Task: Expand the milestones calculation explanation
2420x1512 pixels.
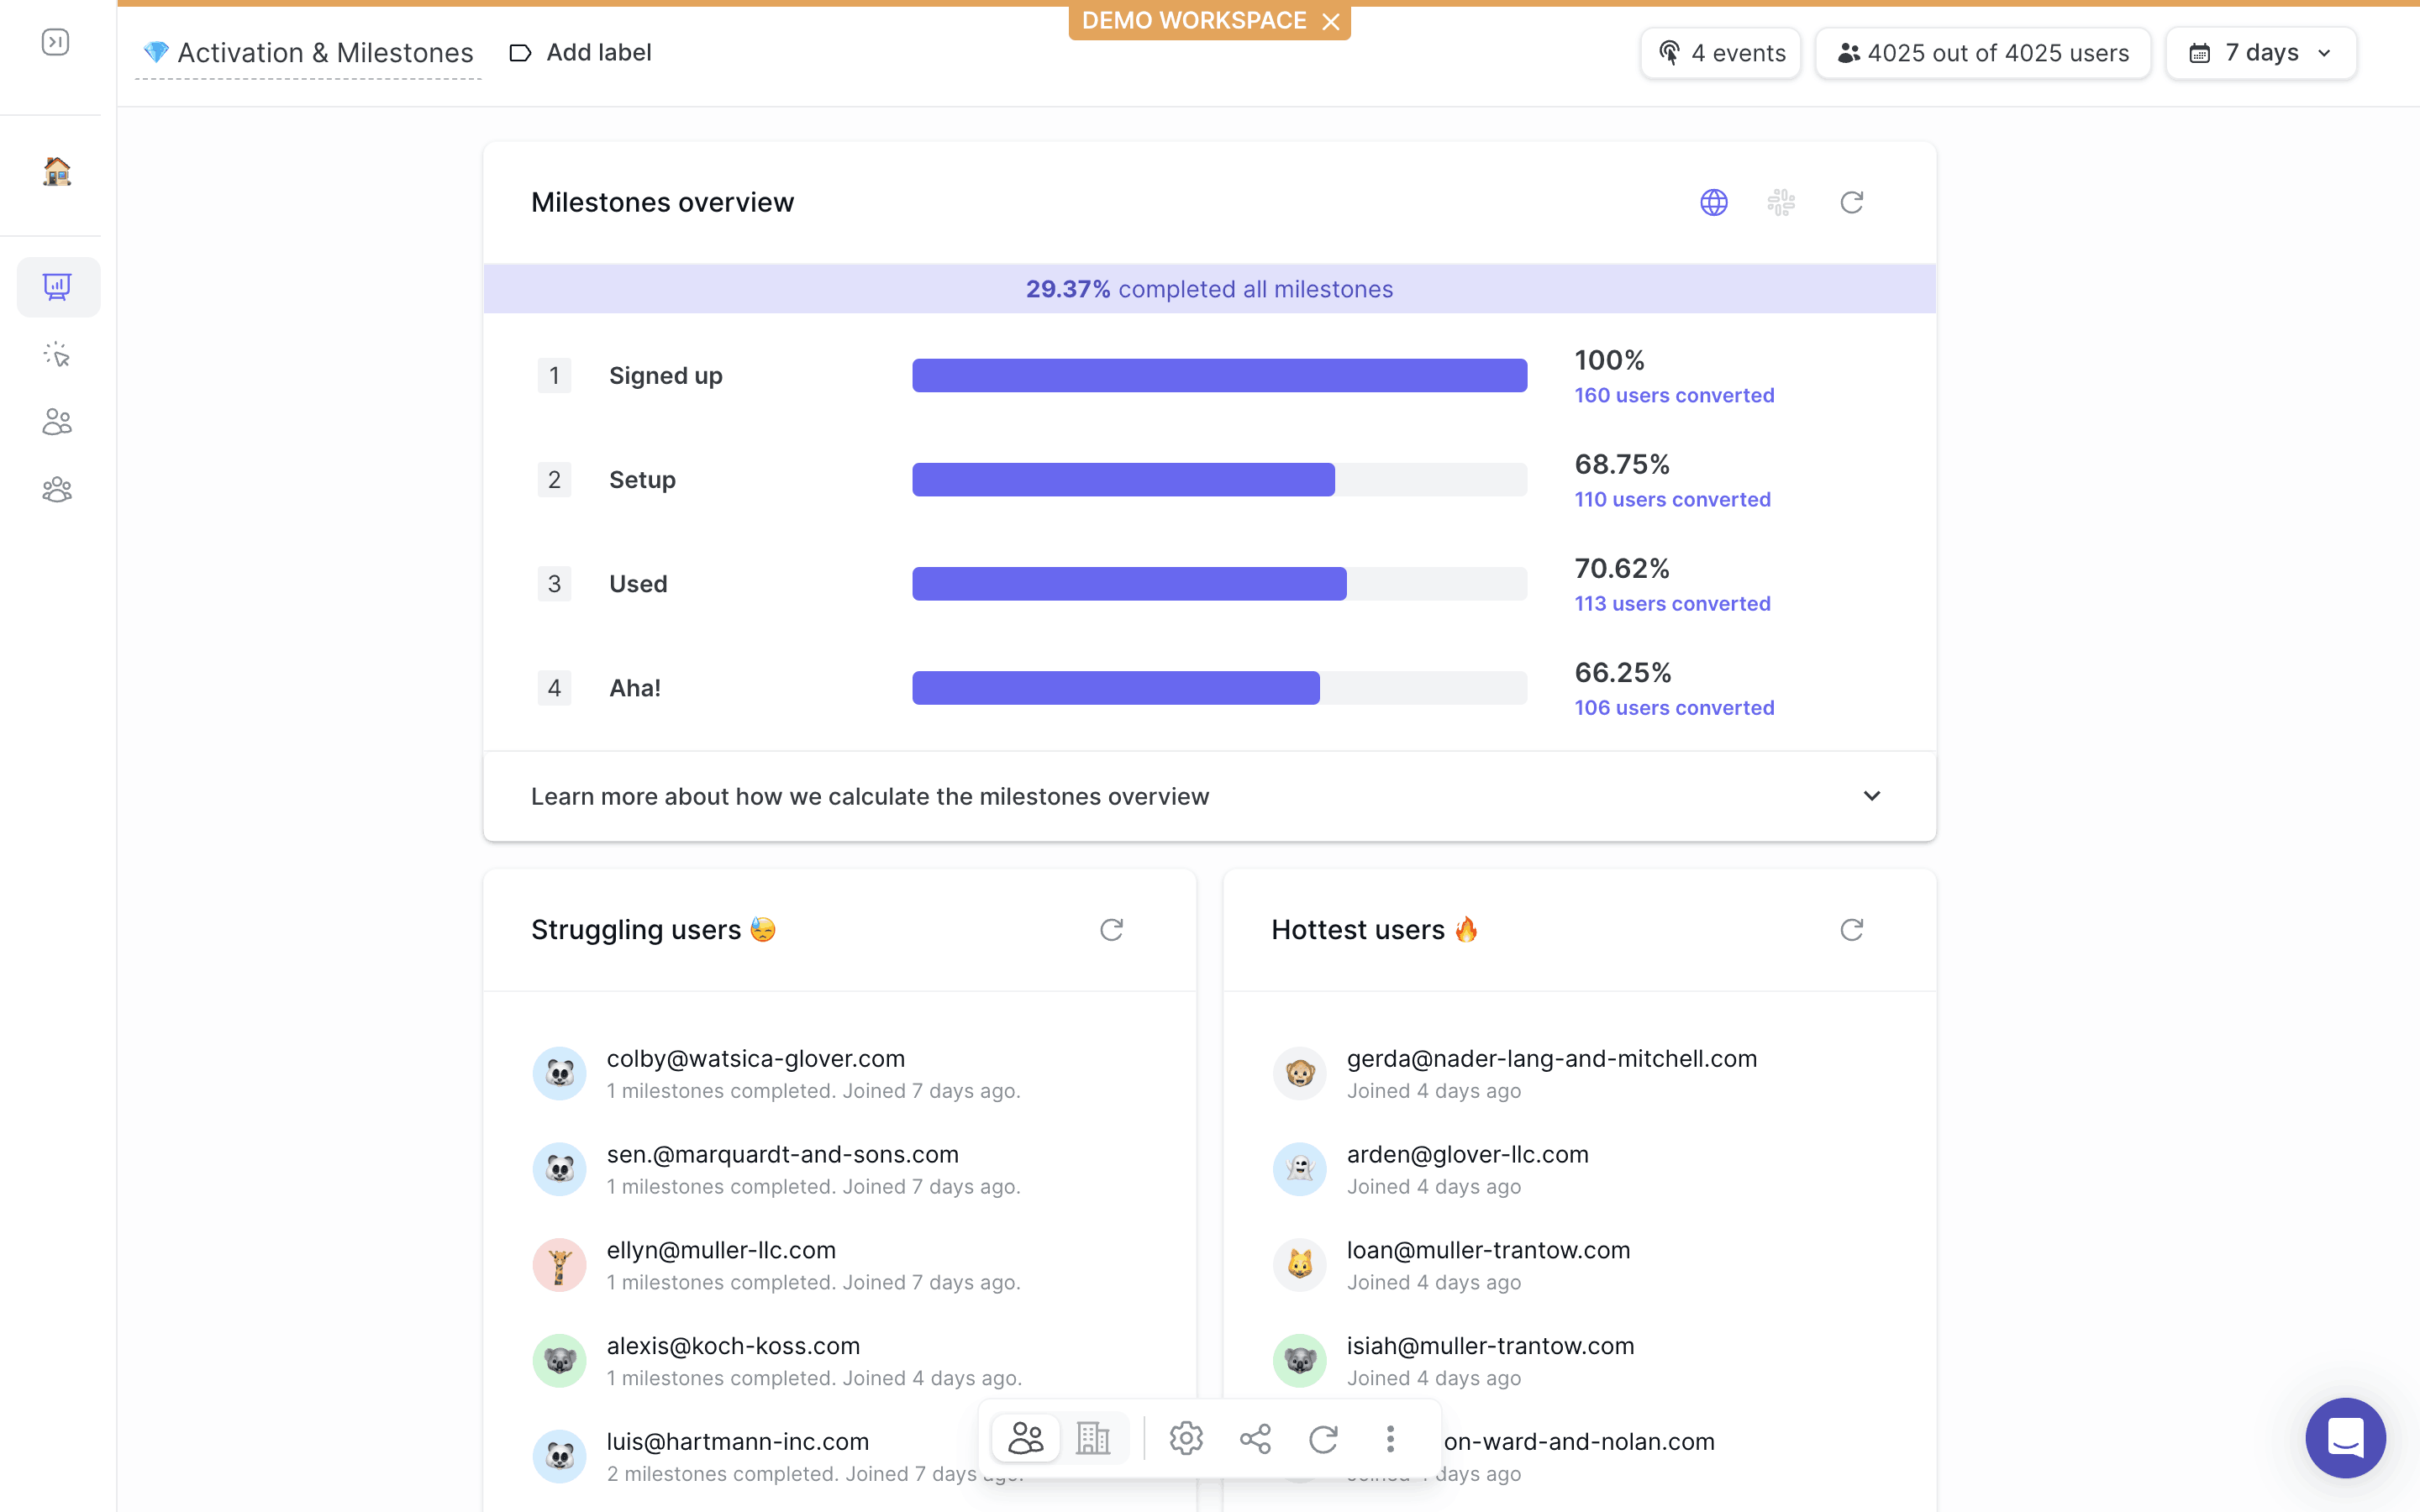Action: coord(1871,796)
